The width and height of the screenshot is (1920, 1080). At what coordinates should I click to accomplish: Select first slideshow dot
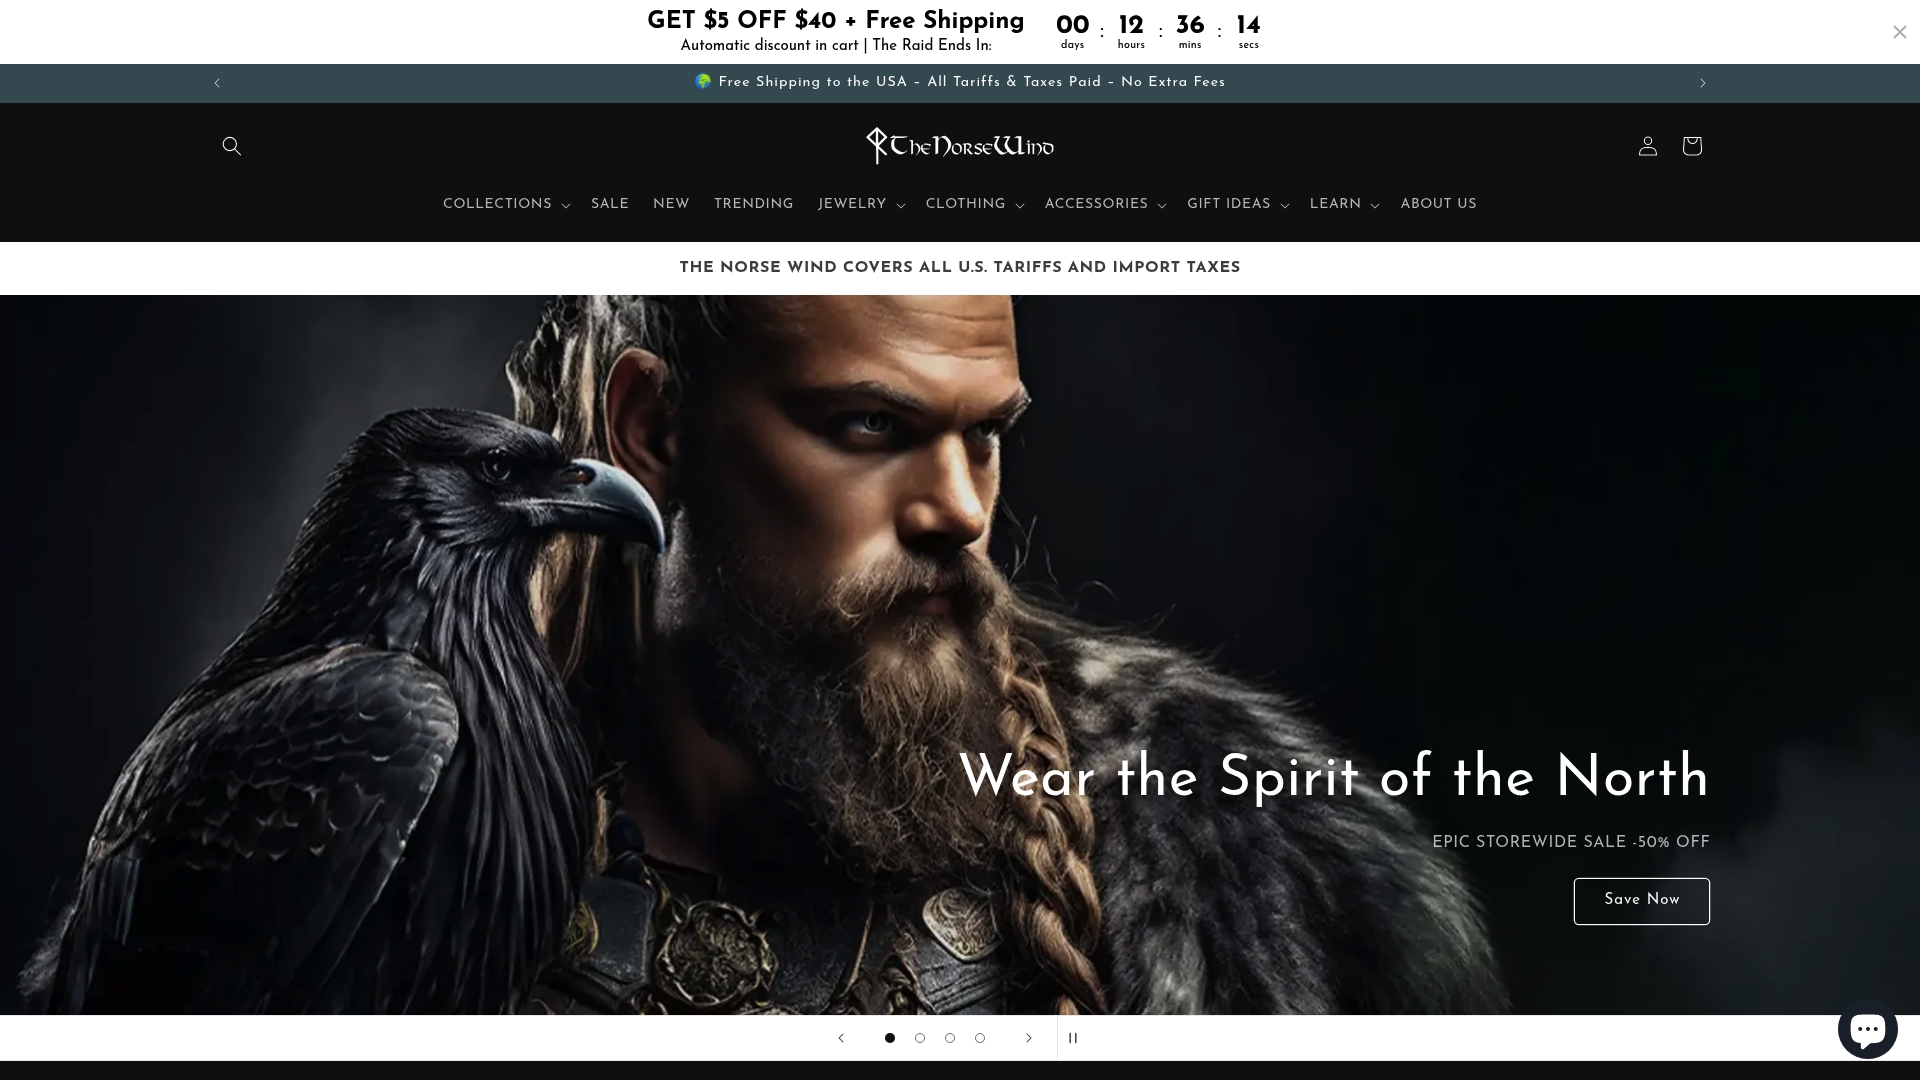(x=889, y=1038)
